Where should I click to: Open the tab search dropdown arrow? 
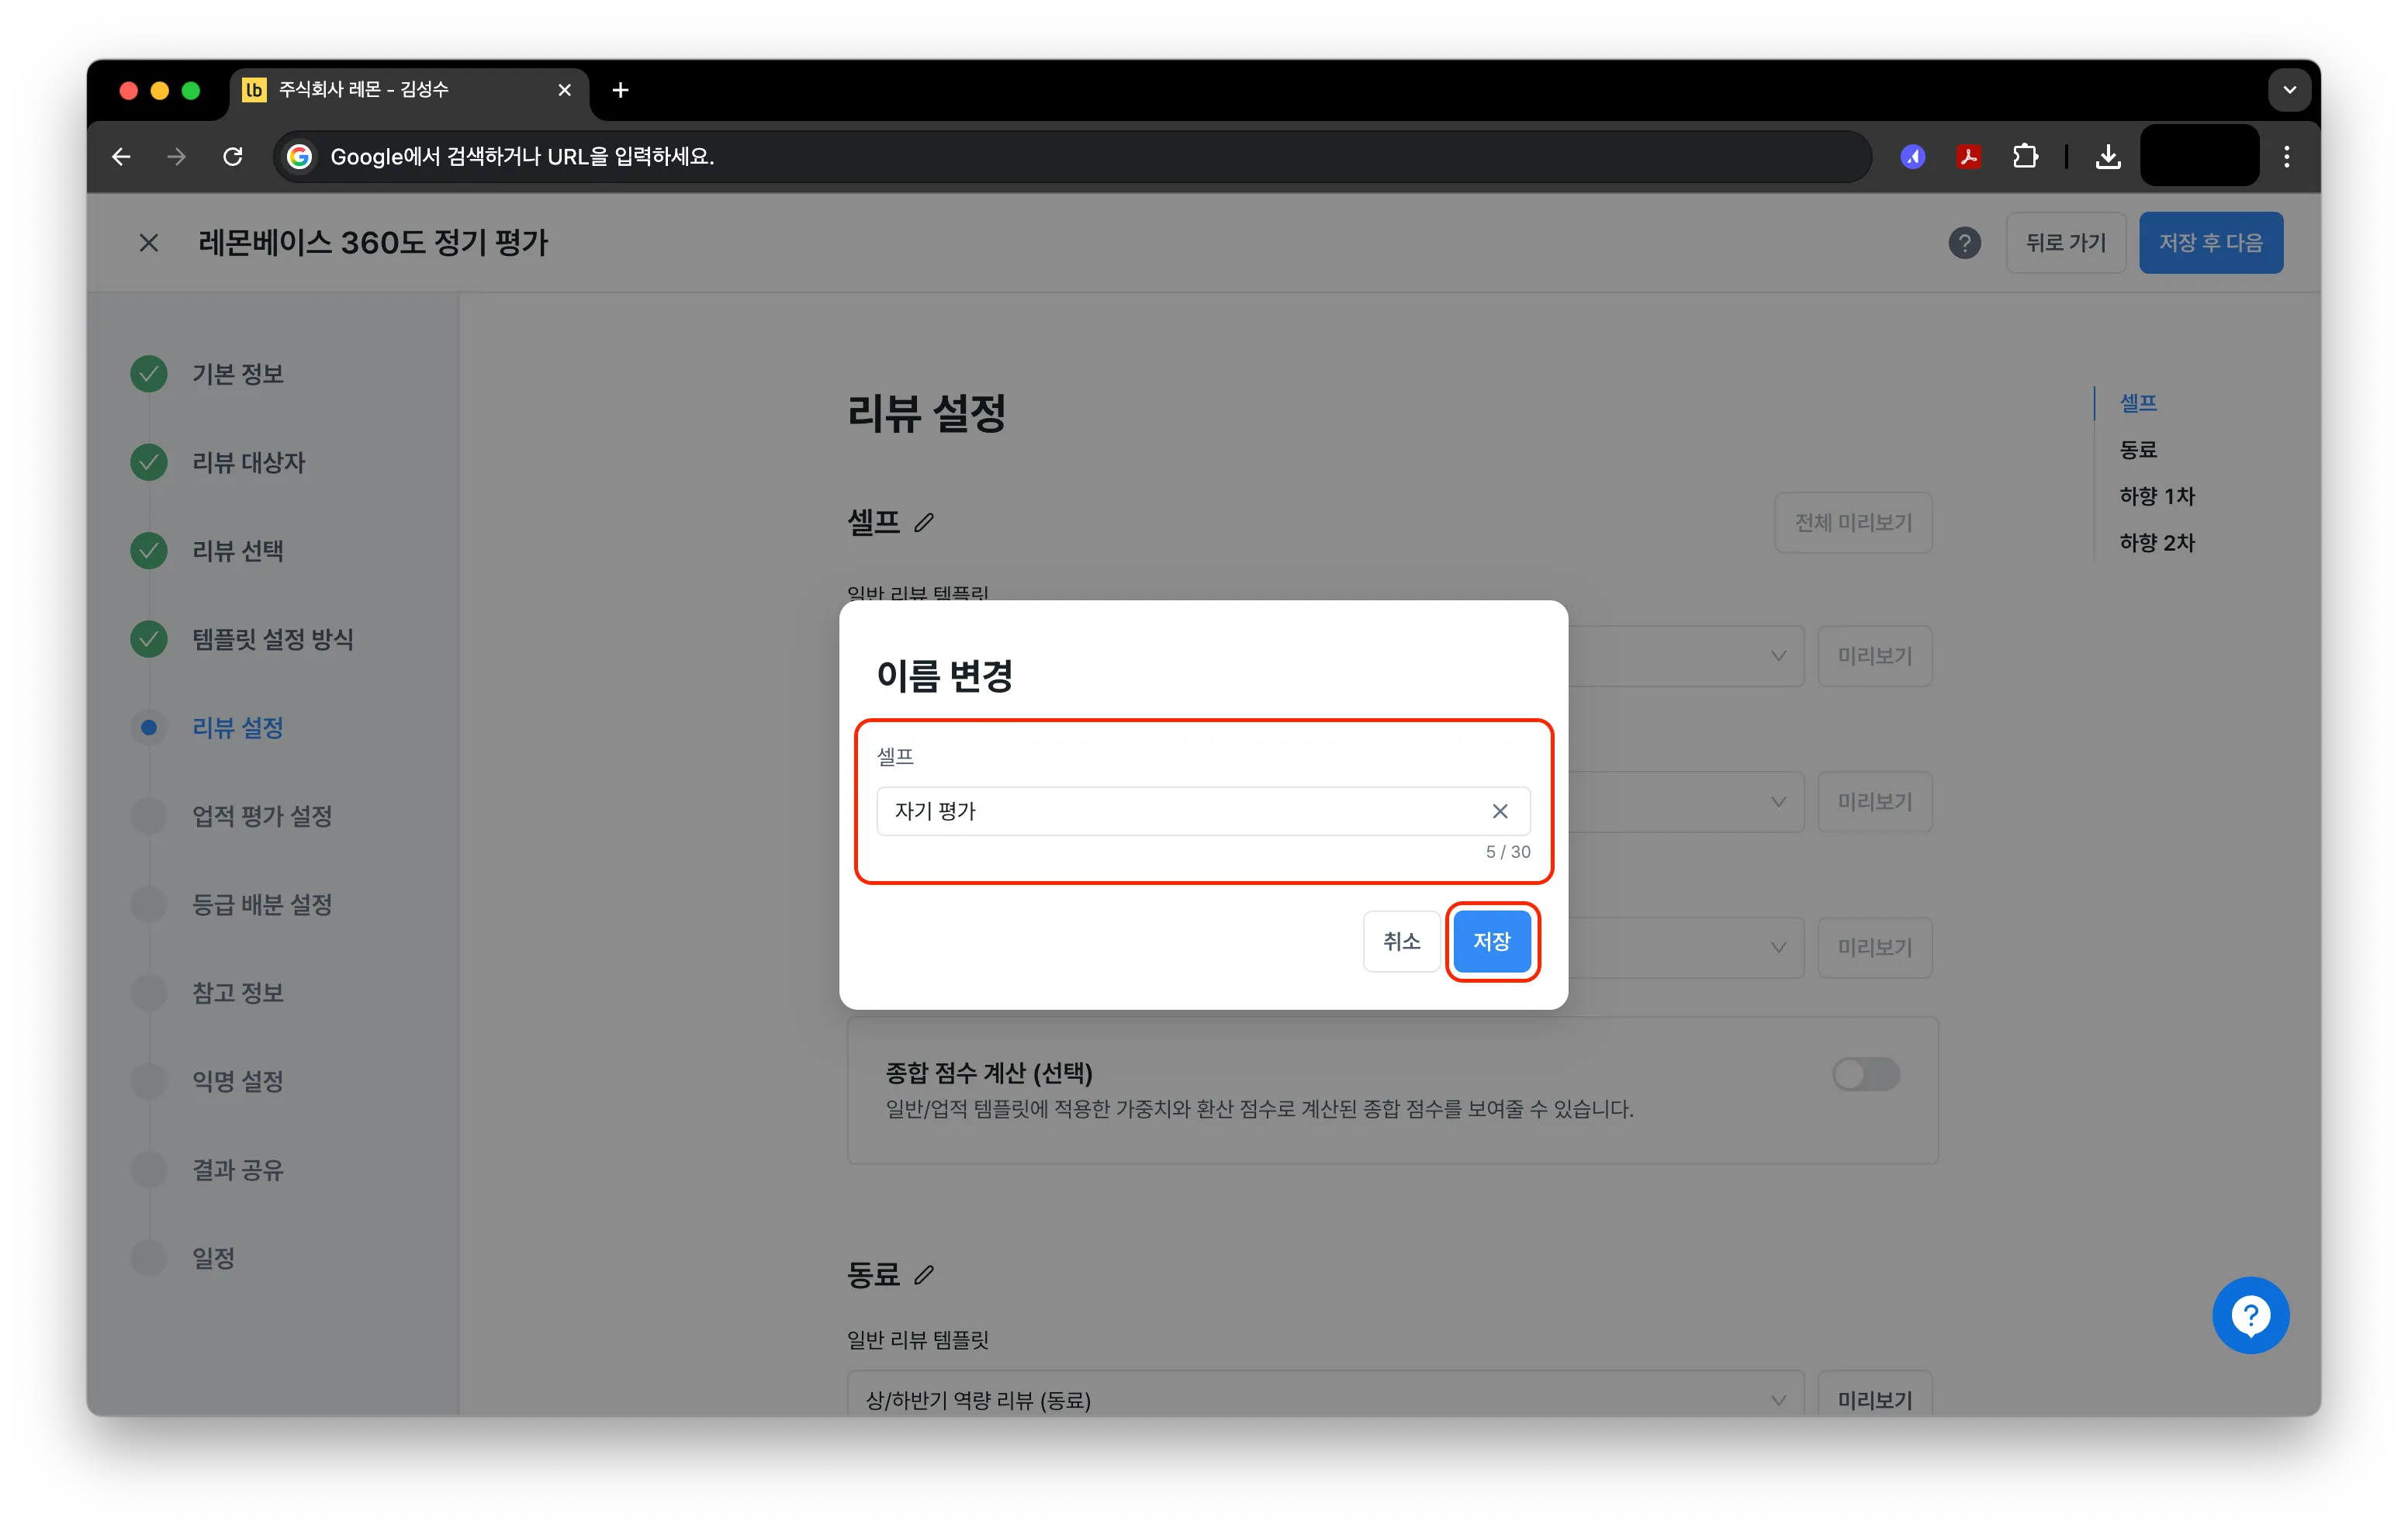coord(2289,90)
